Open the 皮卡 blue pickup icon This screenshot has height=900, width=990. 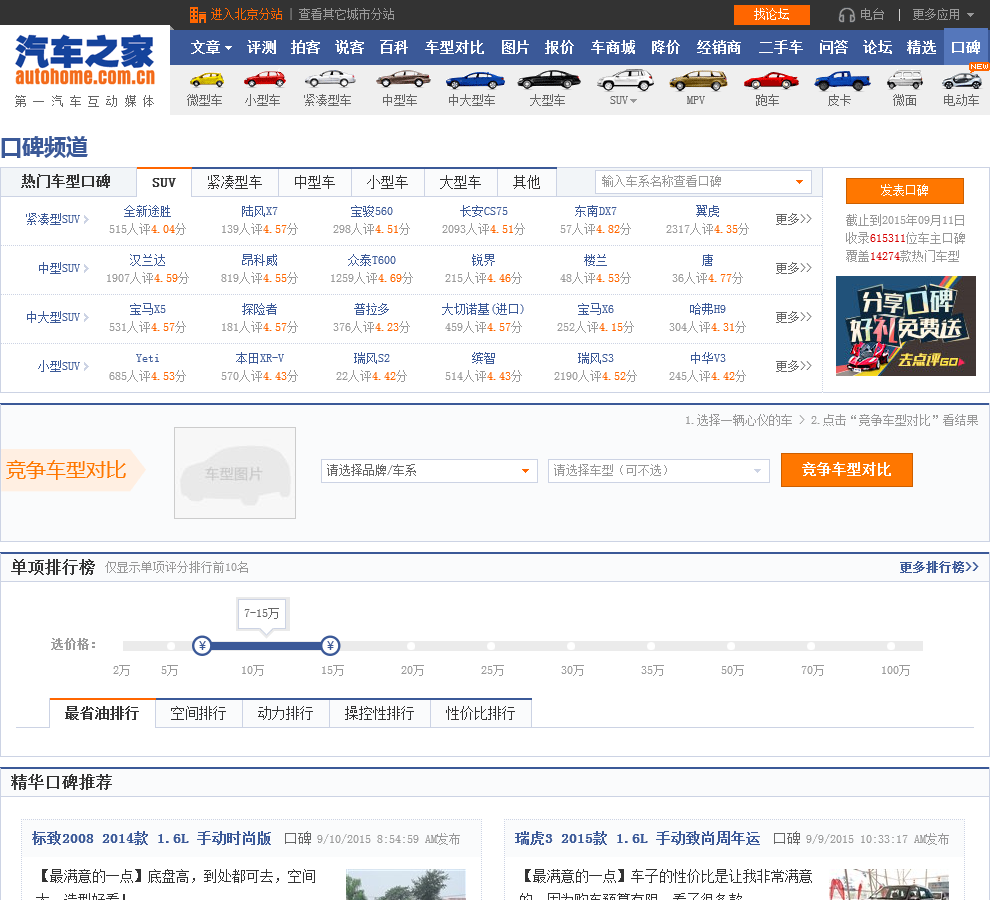[x=842, y=80]
